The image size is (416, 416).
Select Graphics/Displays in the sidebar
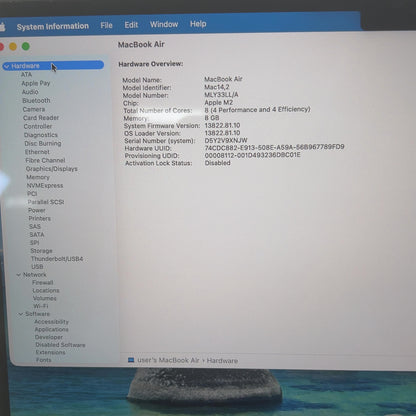[52, 169]
